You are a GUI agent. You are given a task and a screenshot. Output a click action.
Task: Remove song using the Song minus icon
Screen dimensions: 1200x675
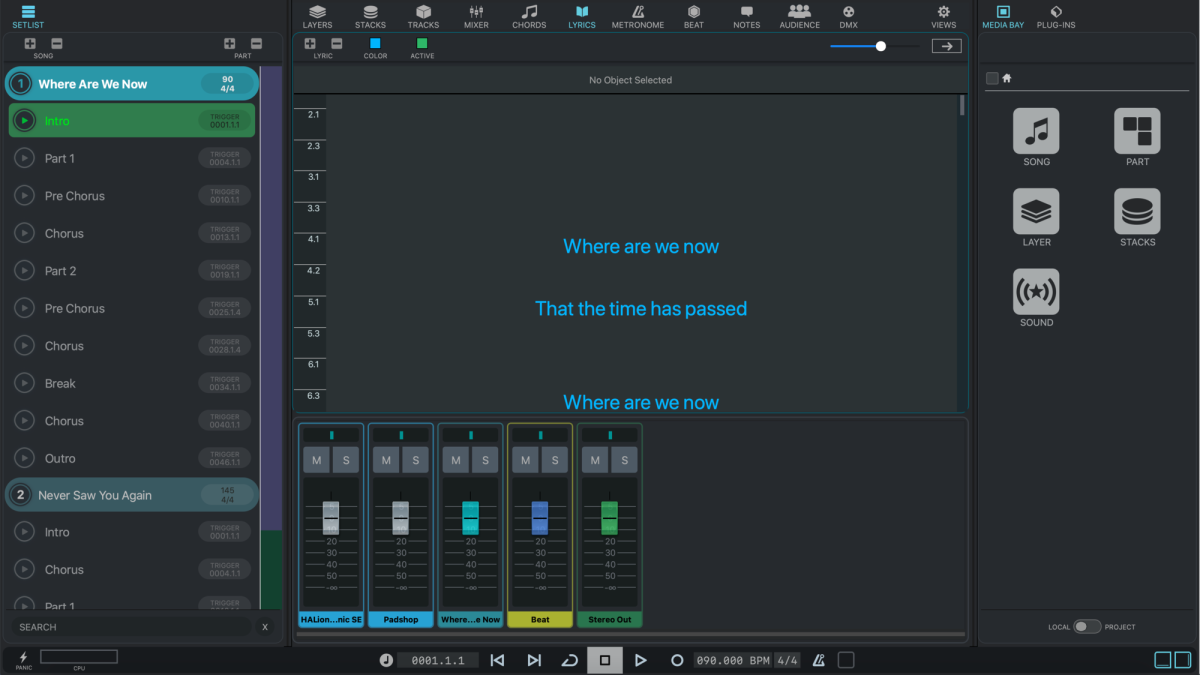(x=57, y=44)
